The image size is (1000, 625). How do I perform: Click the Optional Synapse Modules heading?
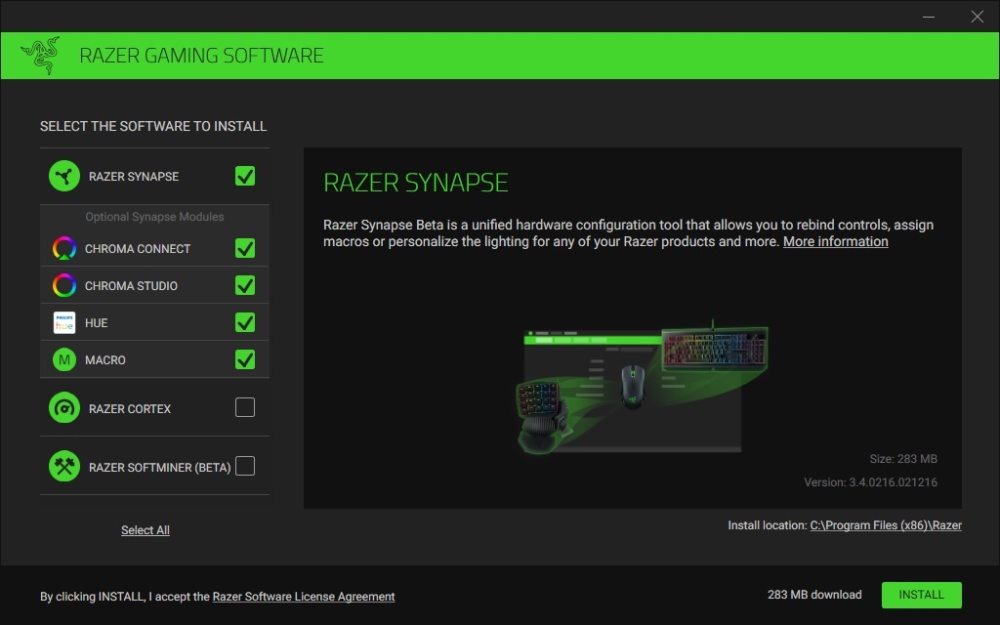[155, 217]
